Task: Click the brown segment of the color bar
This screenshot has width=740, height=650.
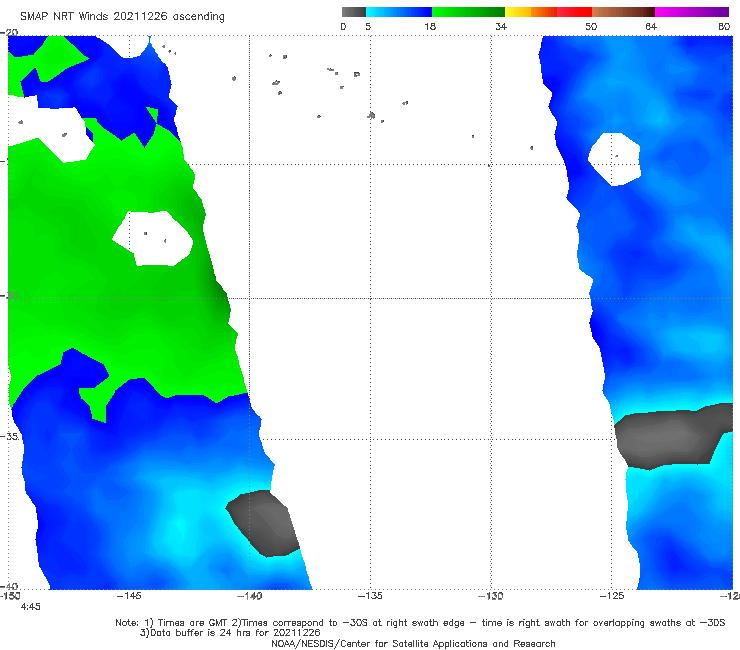Action: tap(623, 12)
